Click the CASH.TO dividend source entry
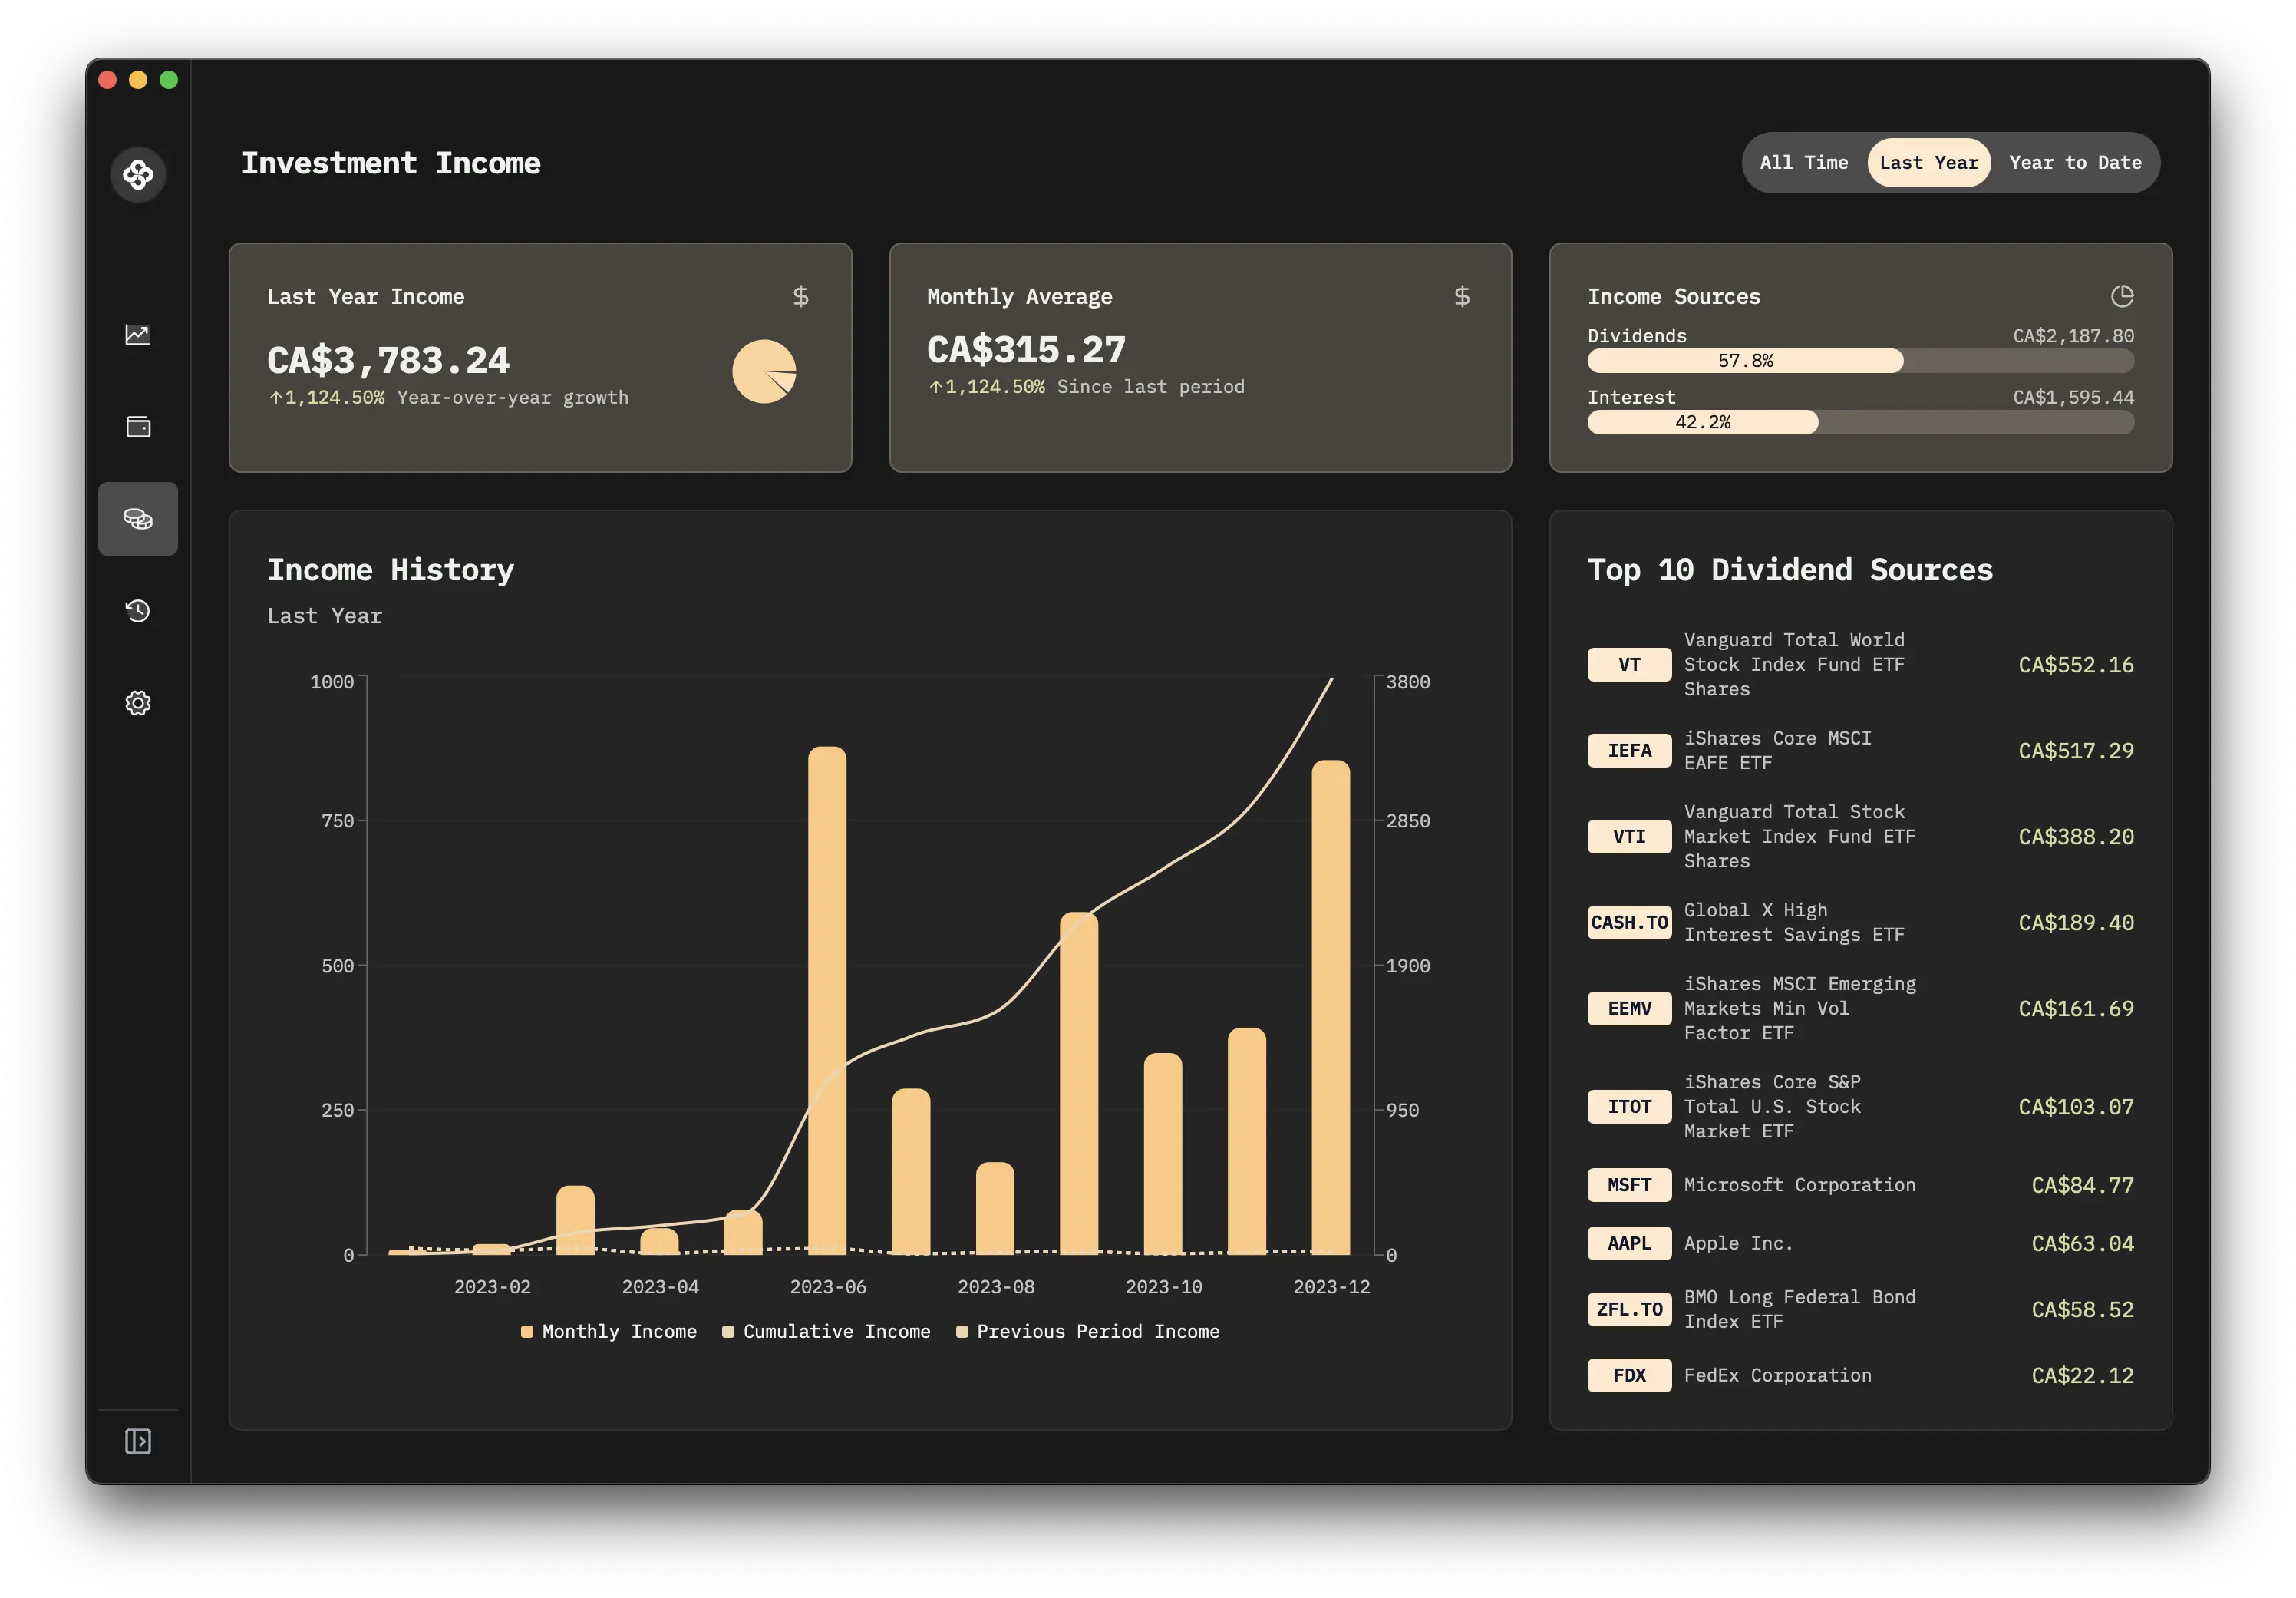Viewport: 2296px width, 1598px height. click(x=1858, y=921)
